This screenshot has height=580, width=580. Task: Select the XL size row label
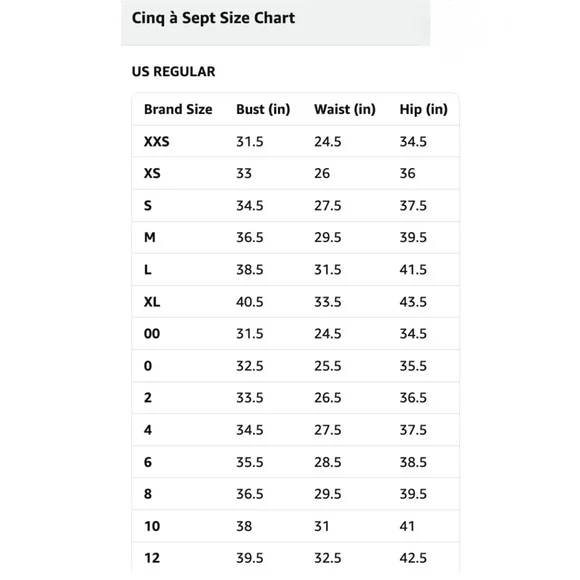point(152,302)
